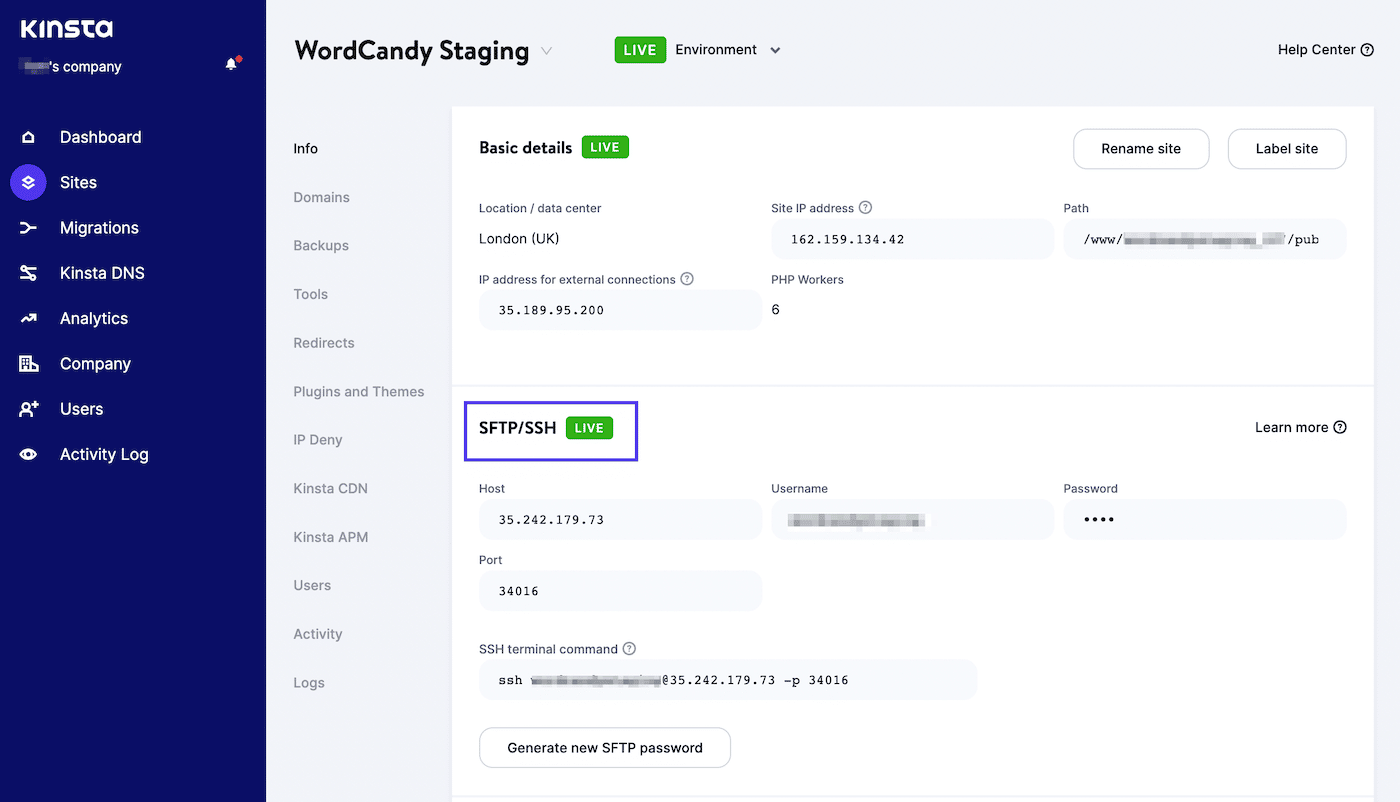Open the Learn more help icon
The width and height of the screenshot is (1400, 802).
click(x=1340, y=427)
